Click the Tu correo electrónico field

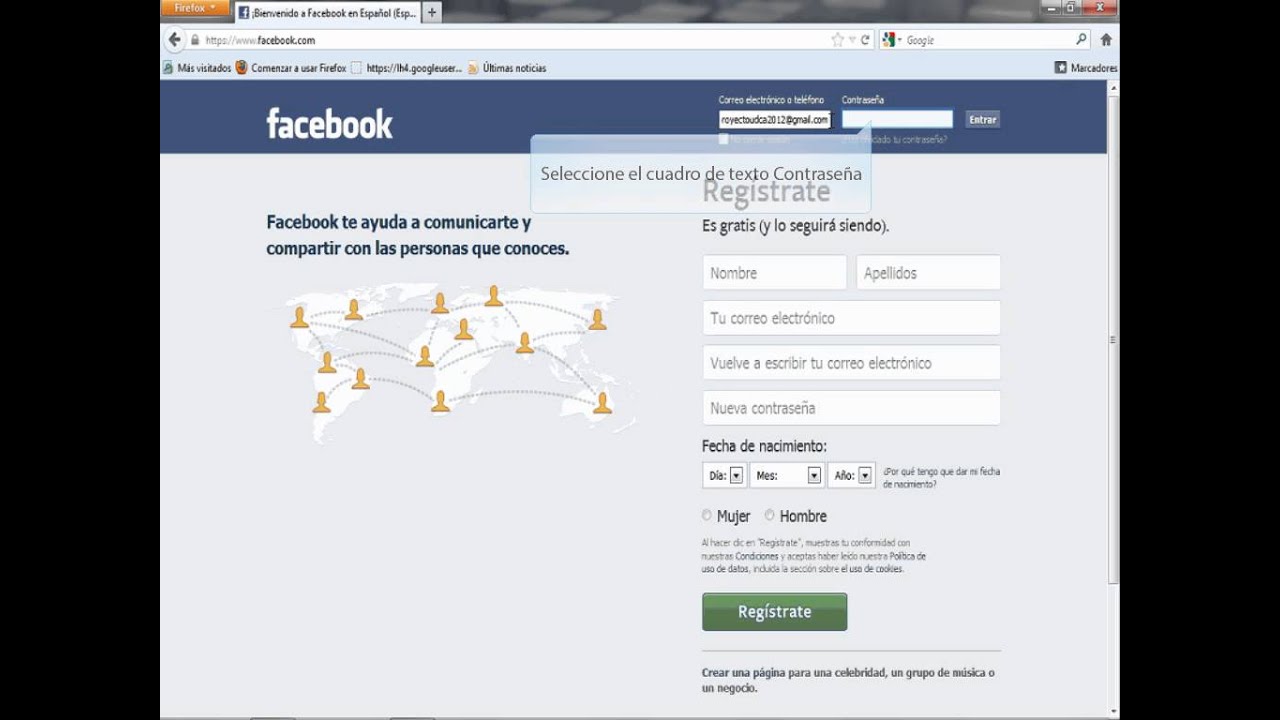coord(851,318)
